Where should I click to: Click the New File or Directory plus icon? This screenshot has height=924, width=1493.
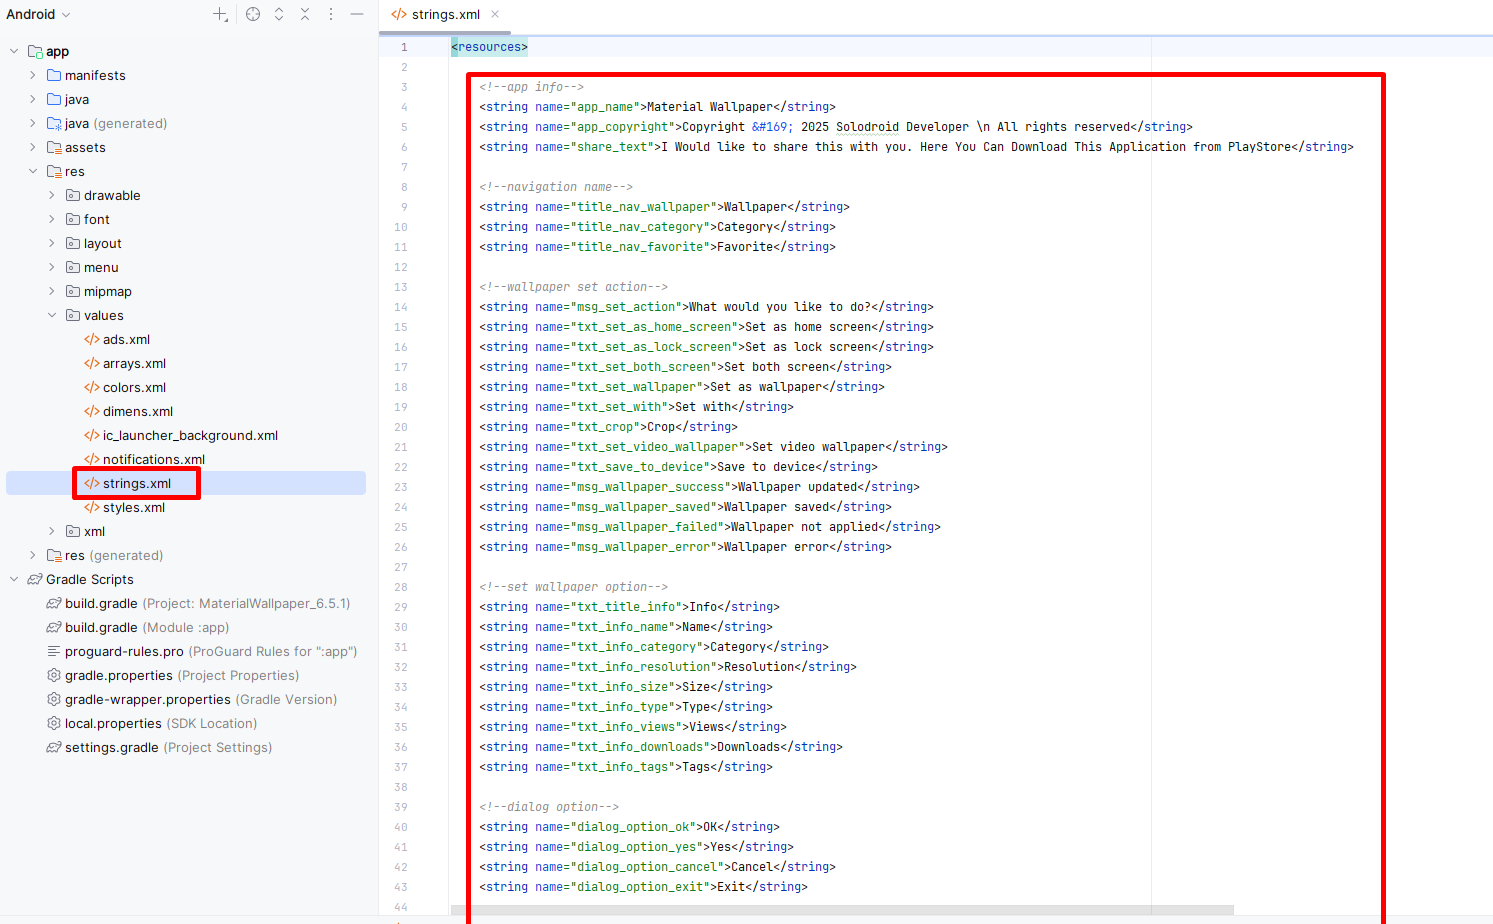coord(220,14)
